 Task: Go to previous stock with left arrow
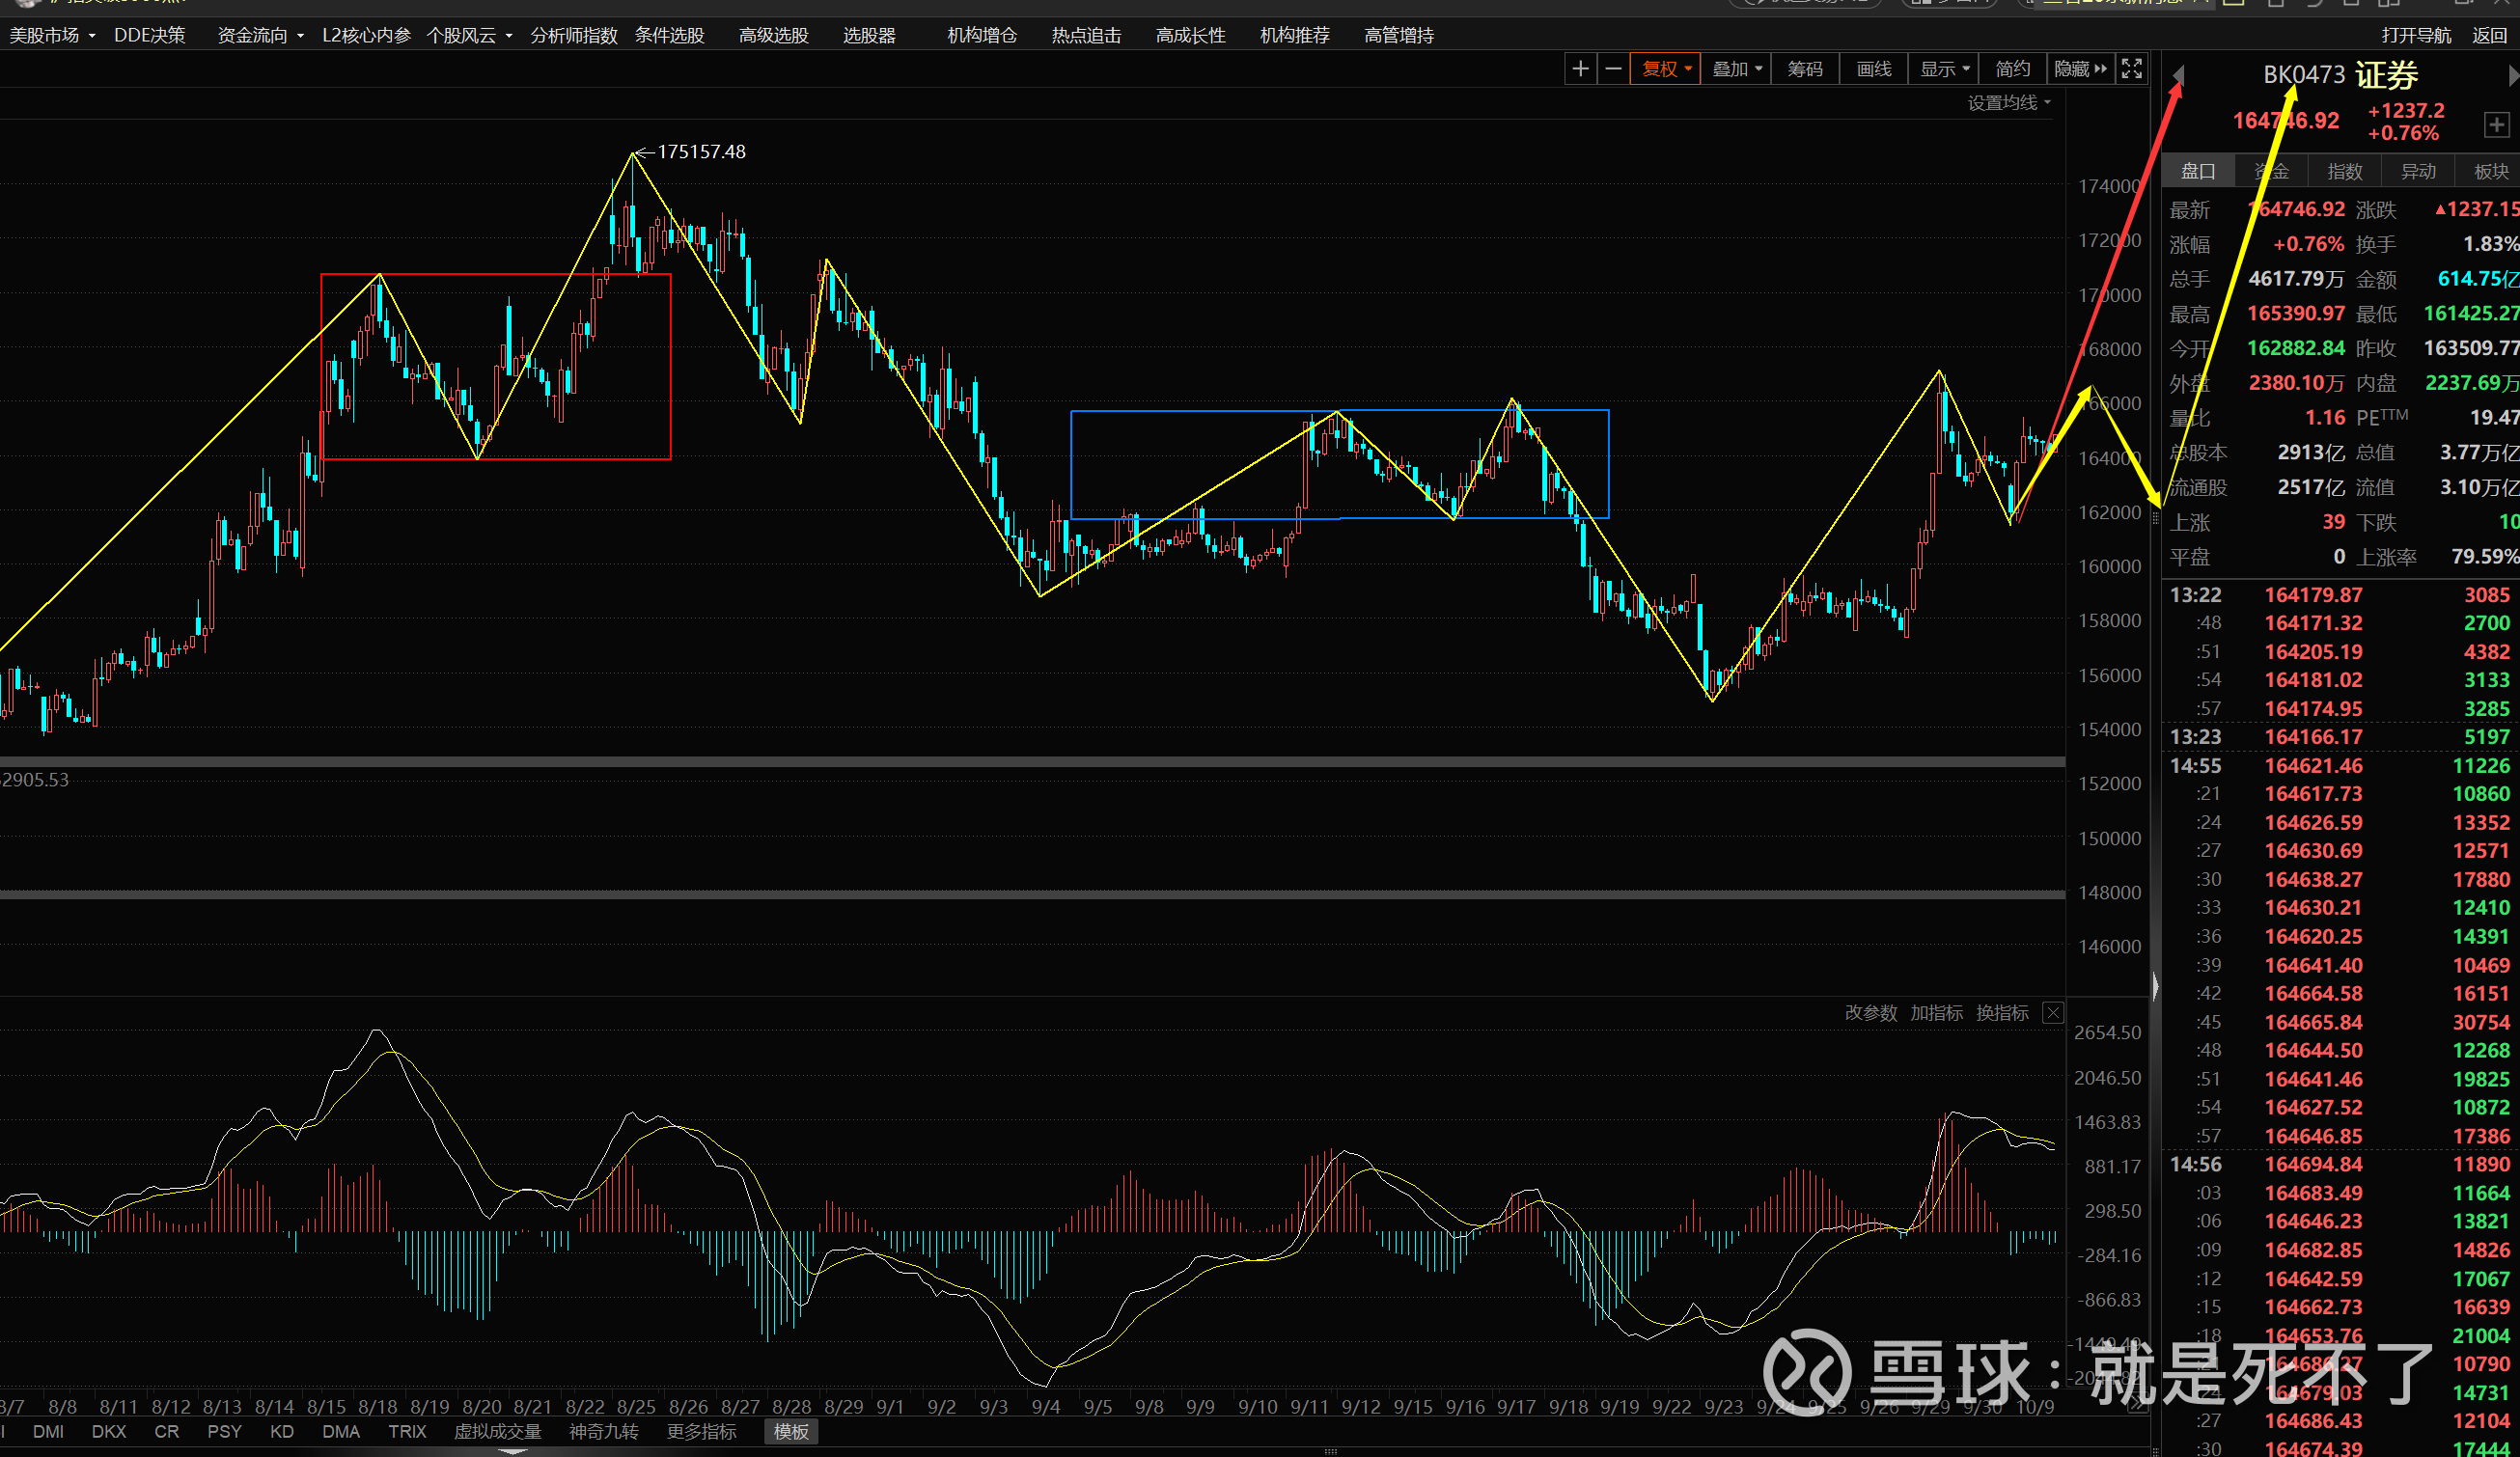tap(2179, 76)
